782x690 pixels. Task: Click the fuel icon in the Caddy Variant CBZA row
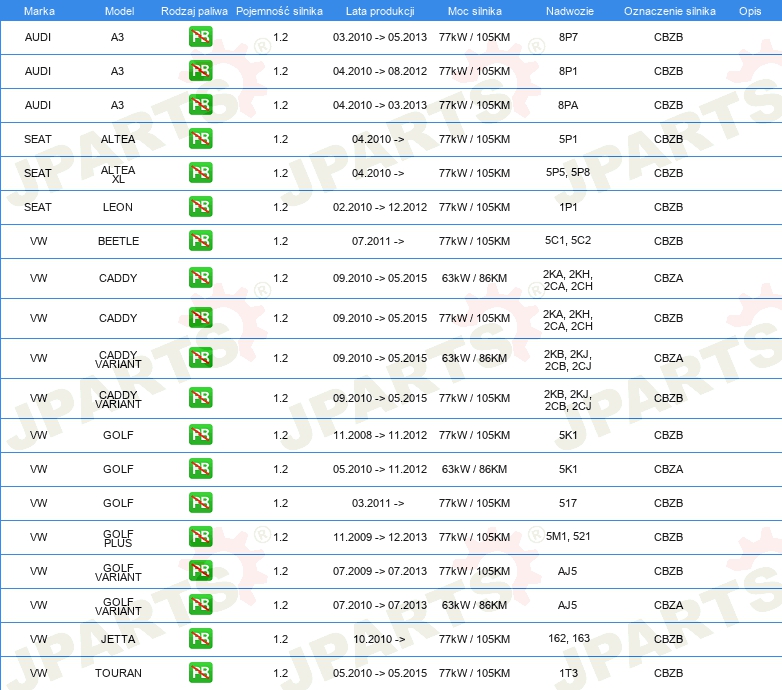pyautogui.click(x=200, y=357)
